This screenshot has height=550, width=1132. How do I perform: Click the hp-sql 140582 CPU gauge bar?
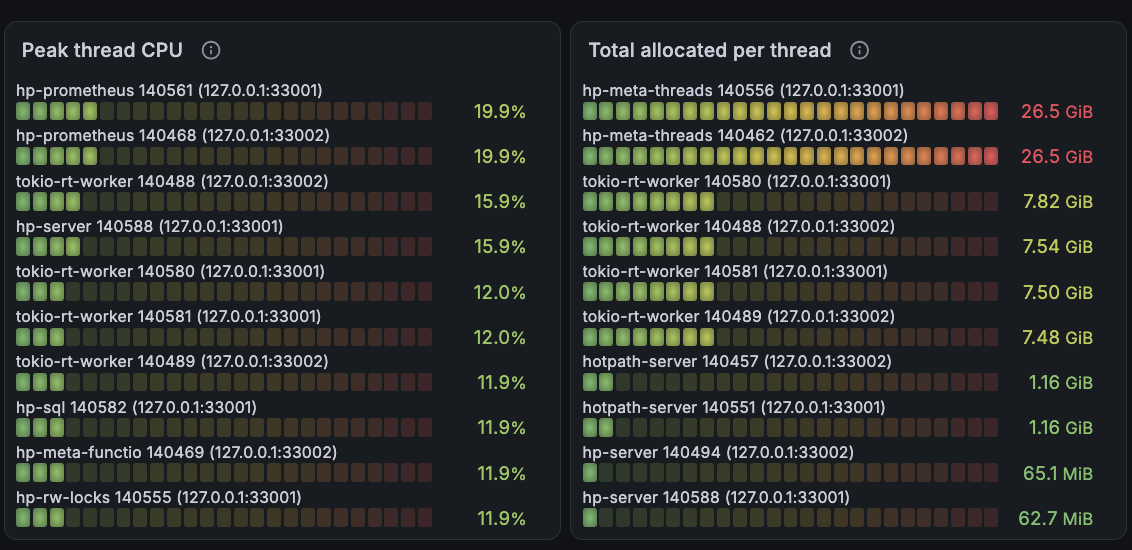coord(224,427)
